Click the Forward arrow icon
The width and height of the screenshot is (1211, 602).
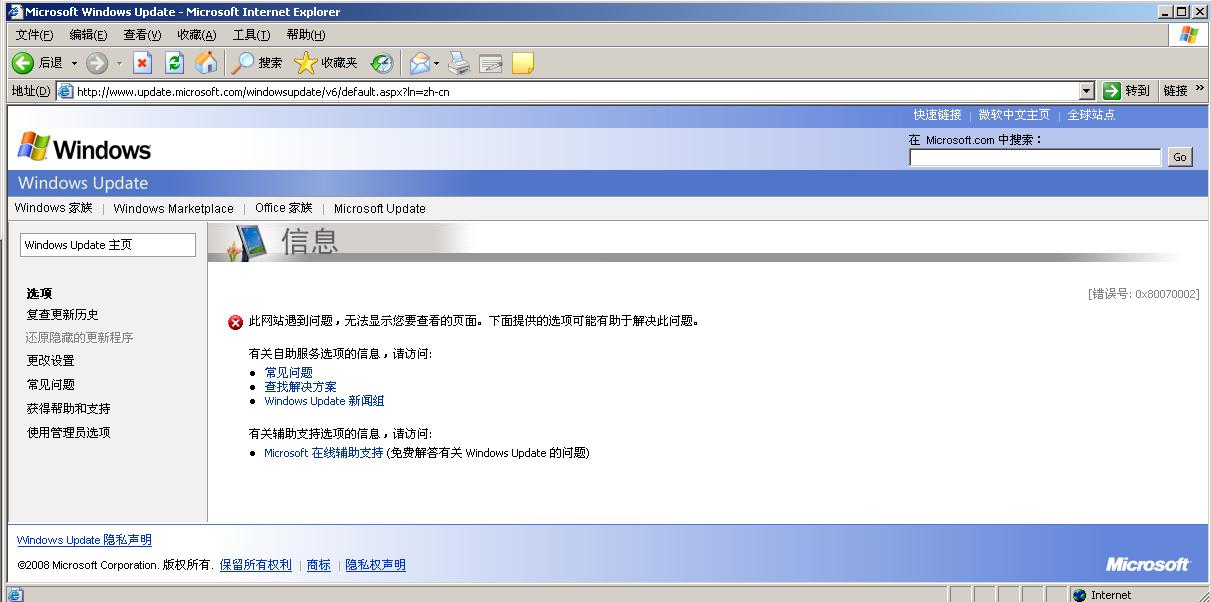pyautogui.click(x=97, y=63)
